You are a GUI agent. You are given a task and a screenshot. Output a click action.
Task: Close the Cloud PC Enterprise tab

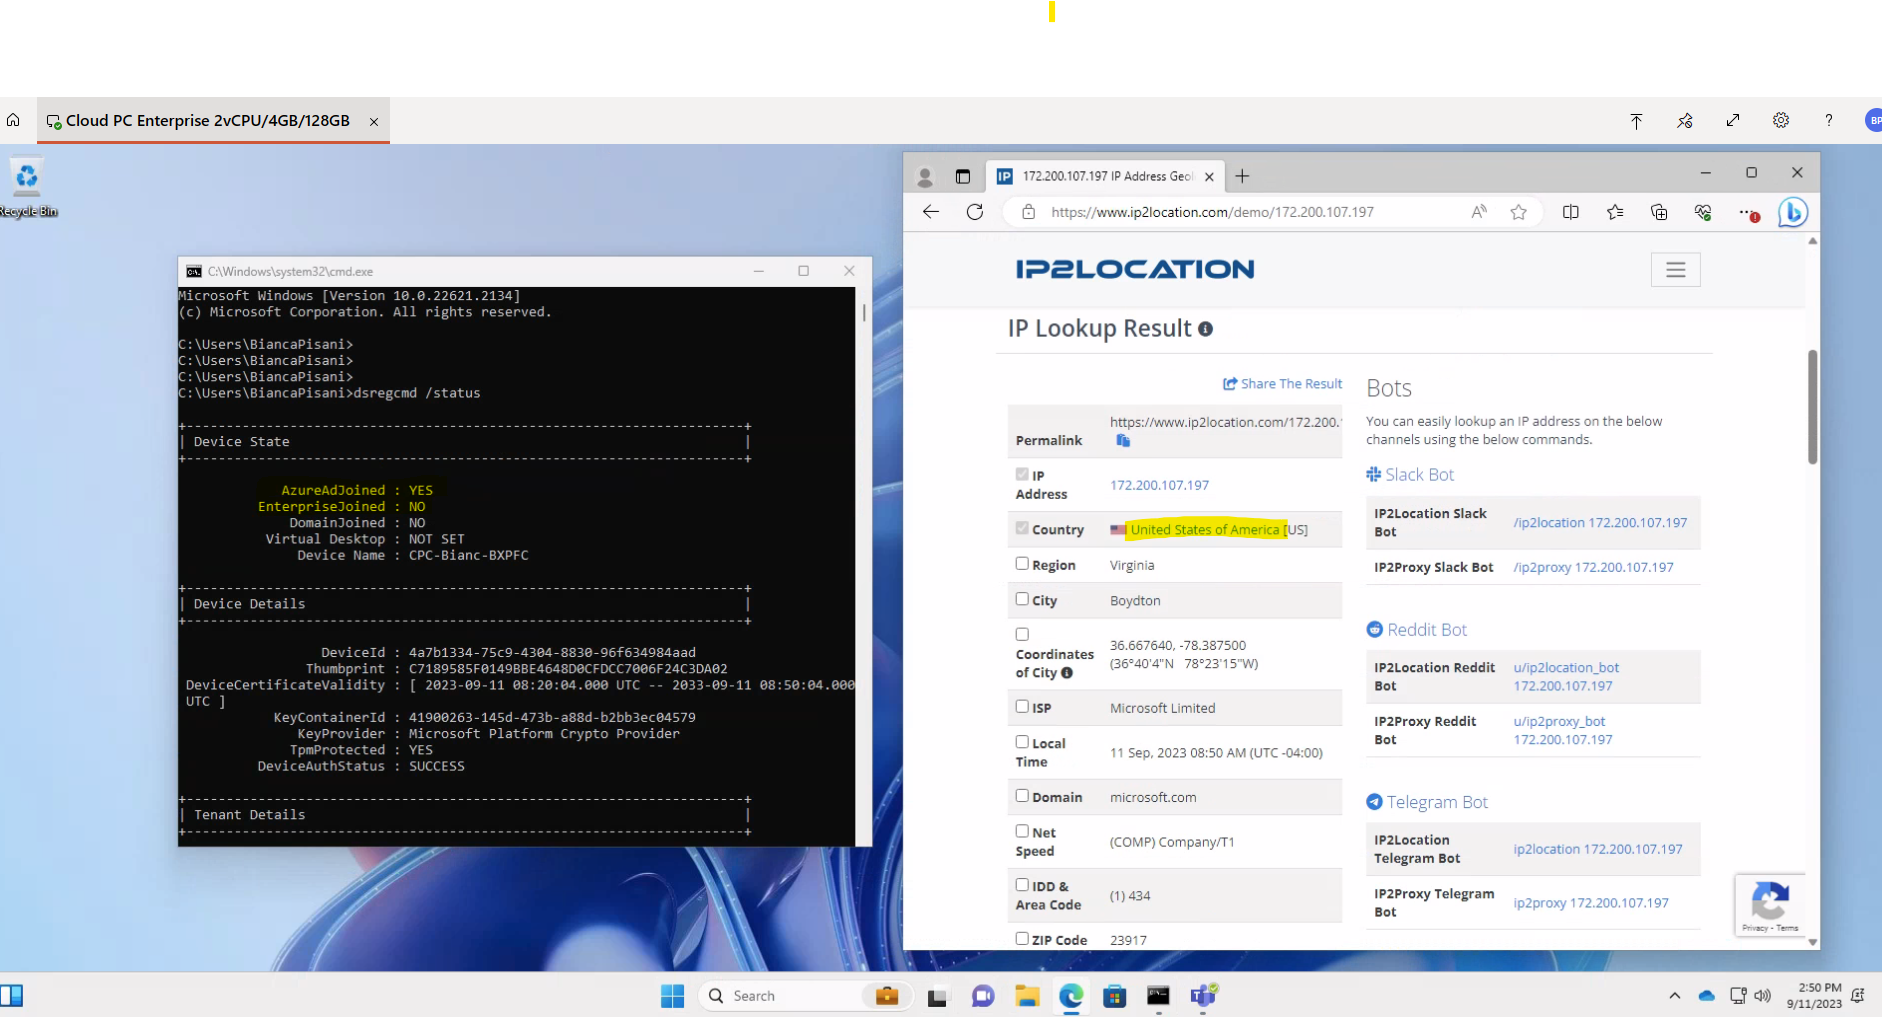point(374,121)
